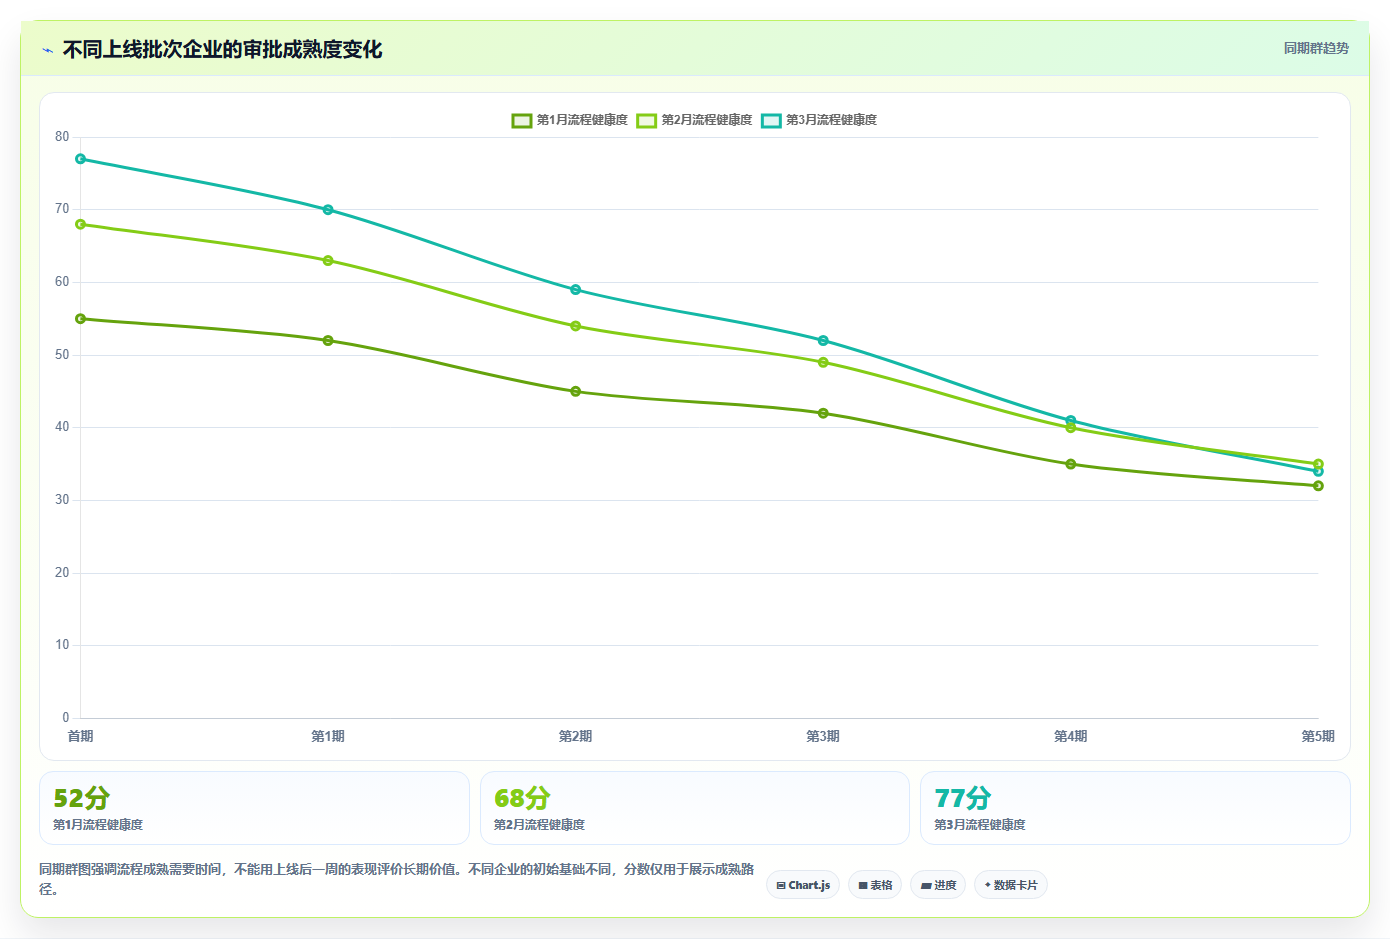Click 第1月 data point at 首期 (55)
This screenshot has height=939, width=1390.
click(x=80, y=319)
